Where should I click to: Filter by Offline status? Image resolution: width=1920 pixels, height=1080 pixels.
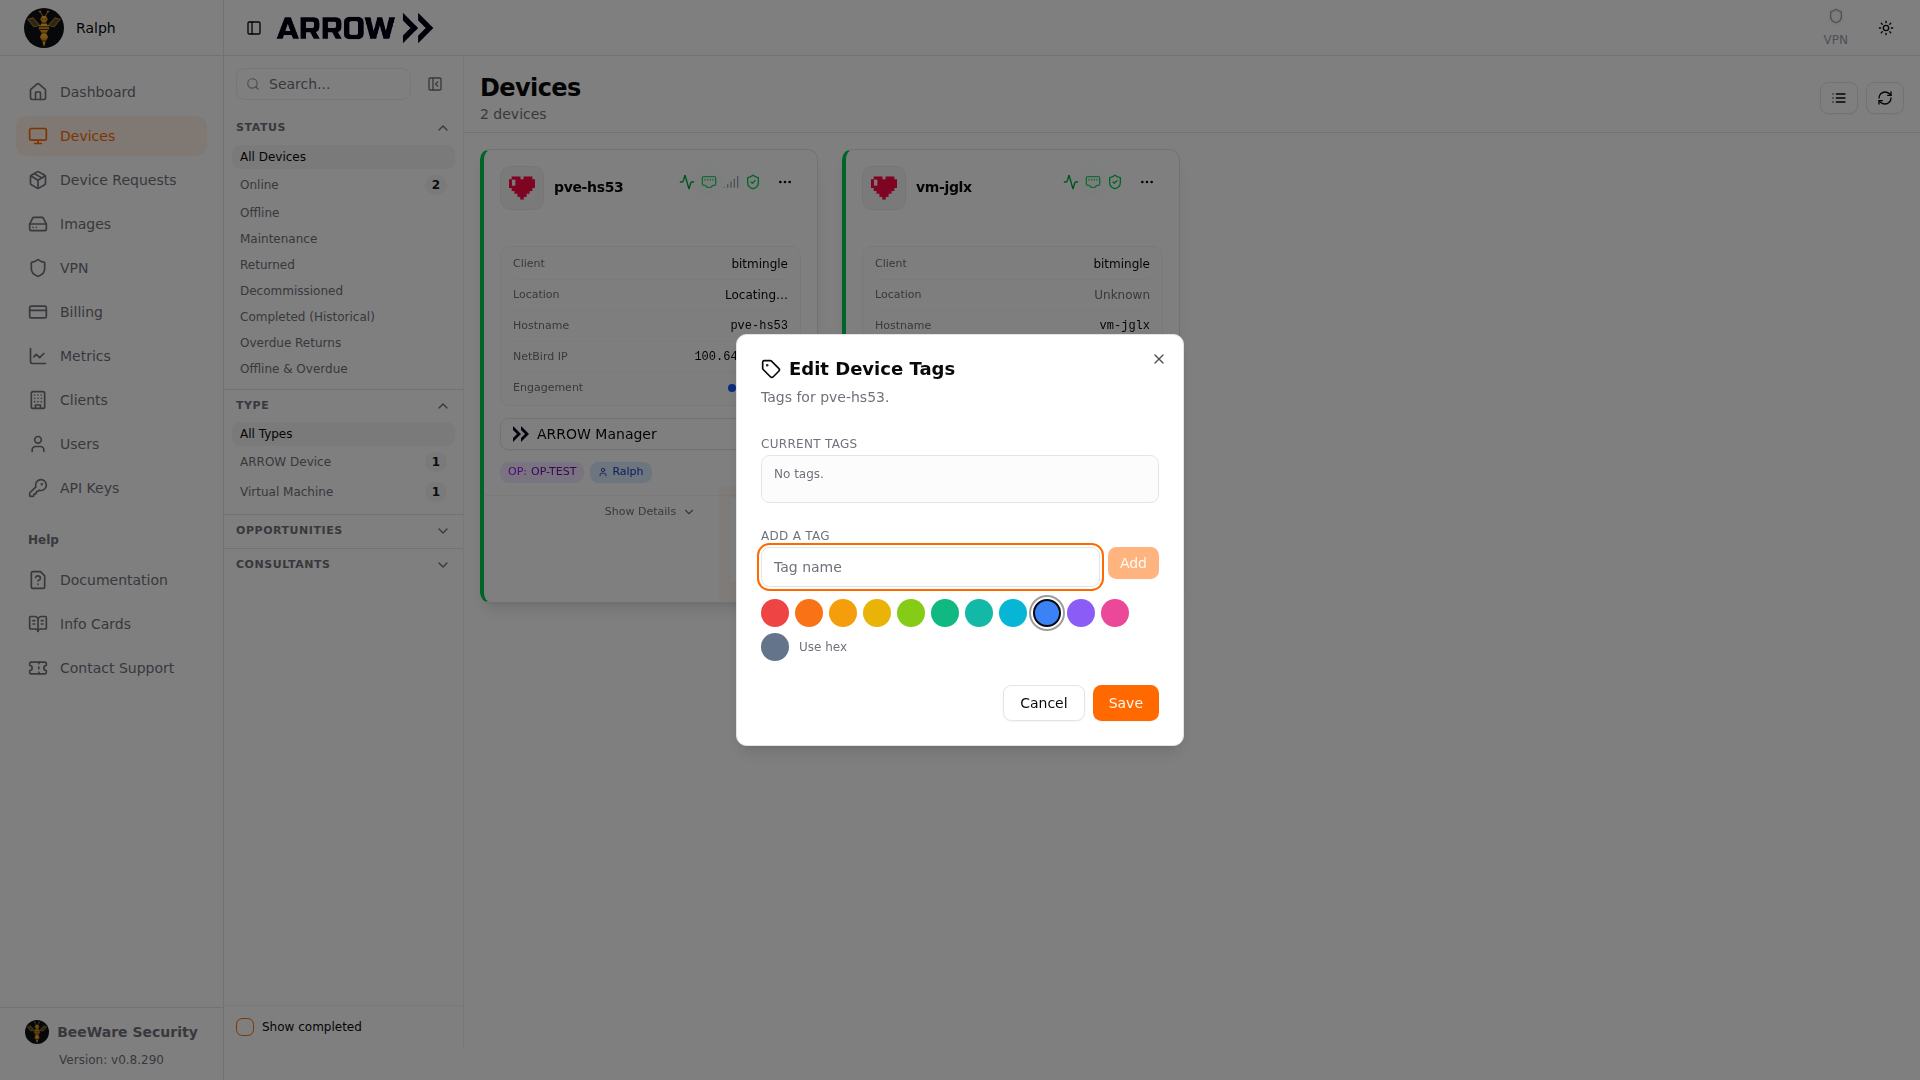click(343, 213)
